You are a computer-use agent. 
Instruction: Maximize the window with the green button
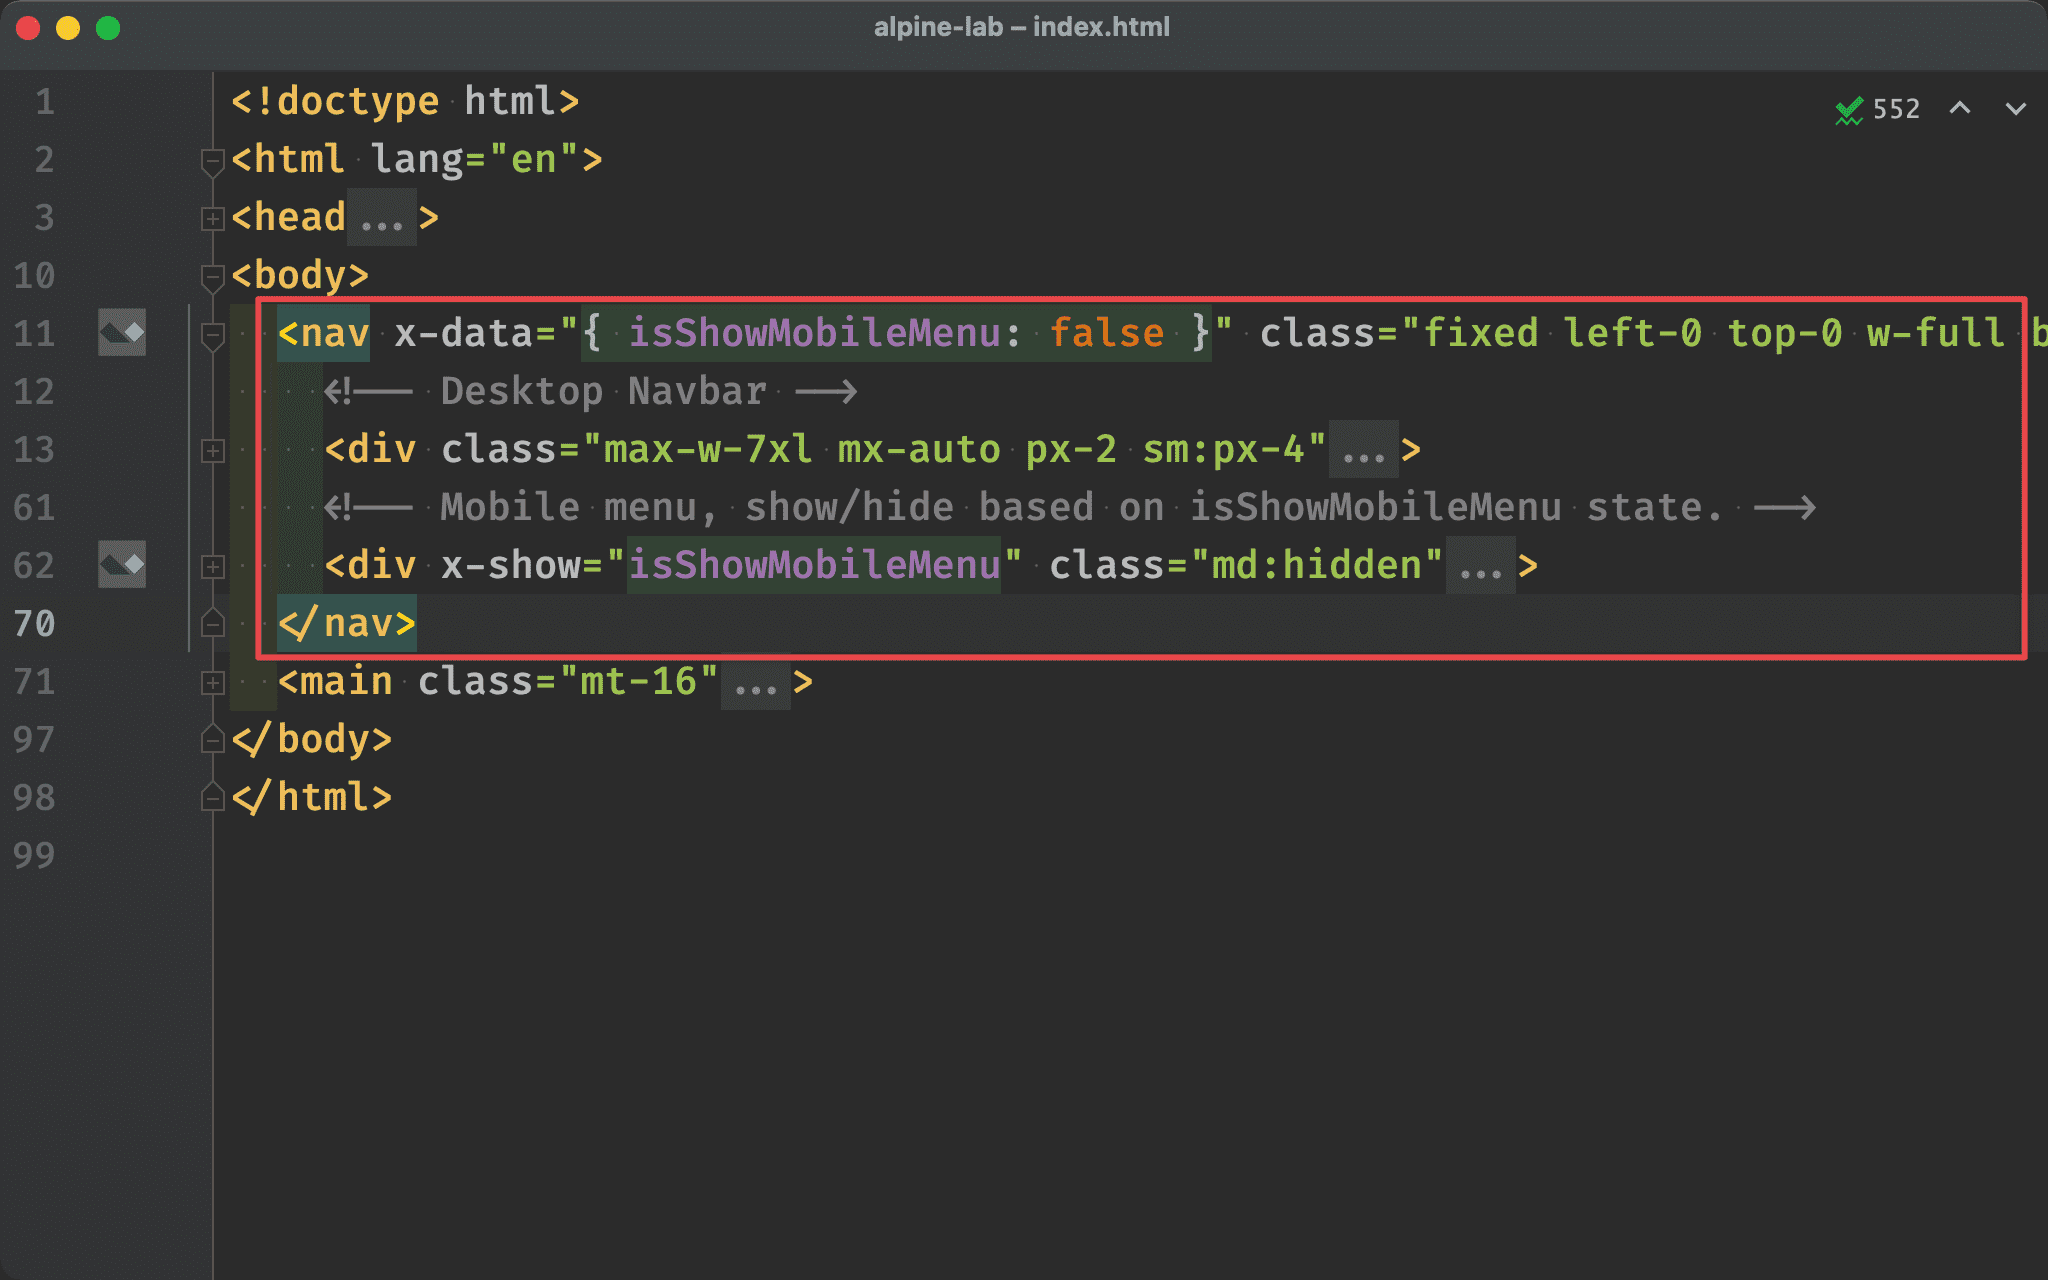108,28
